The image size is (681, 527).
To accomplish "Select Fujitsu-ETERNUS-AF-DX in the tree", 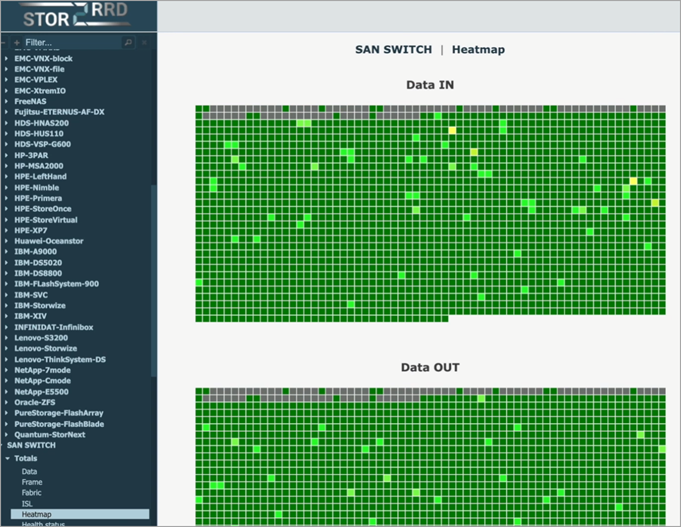I will coord(59,112).
